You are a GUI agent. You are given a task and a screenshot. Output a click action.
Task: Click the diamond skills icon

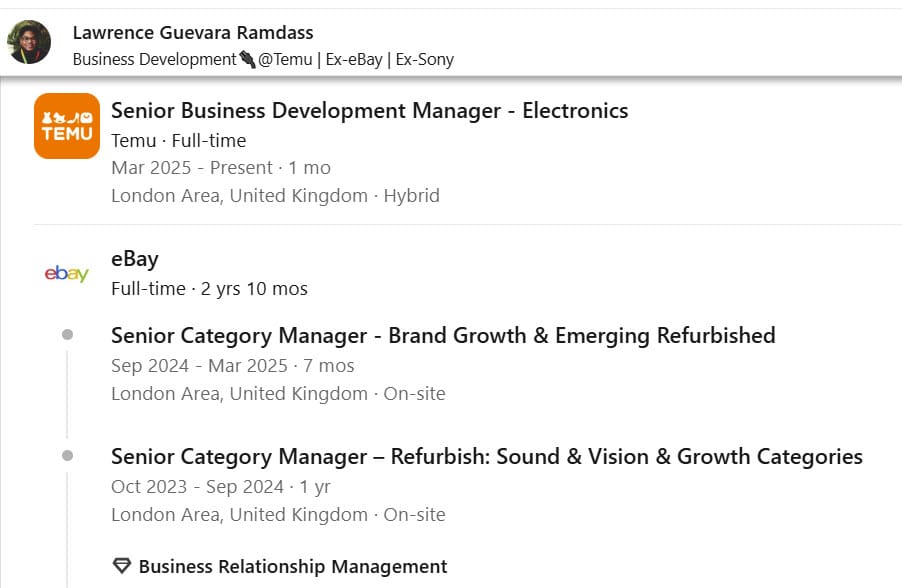pos(122,567)
